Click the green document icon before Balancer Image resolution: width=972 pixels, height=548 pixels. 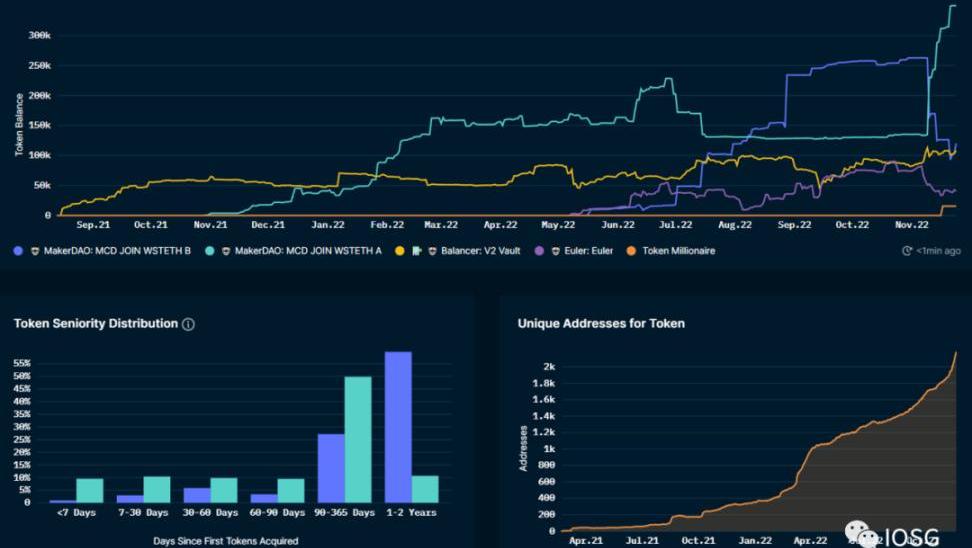click(414, 251)
